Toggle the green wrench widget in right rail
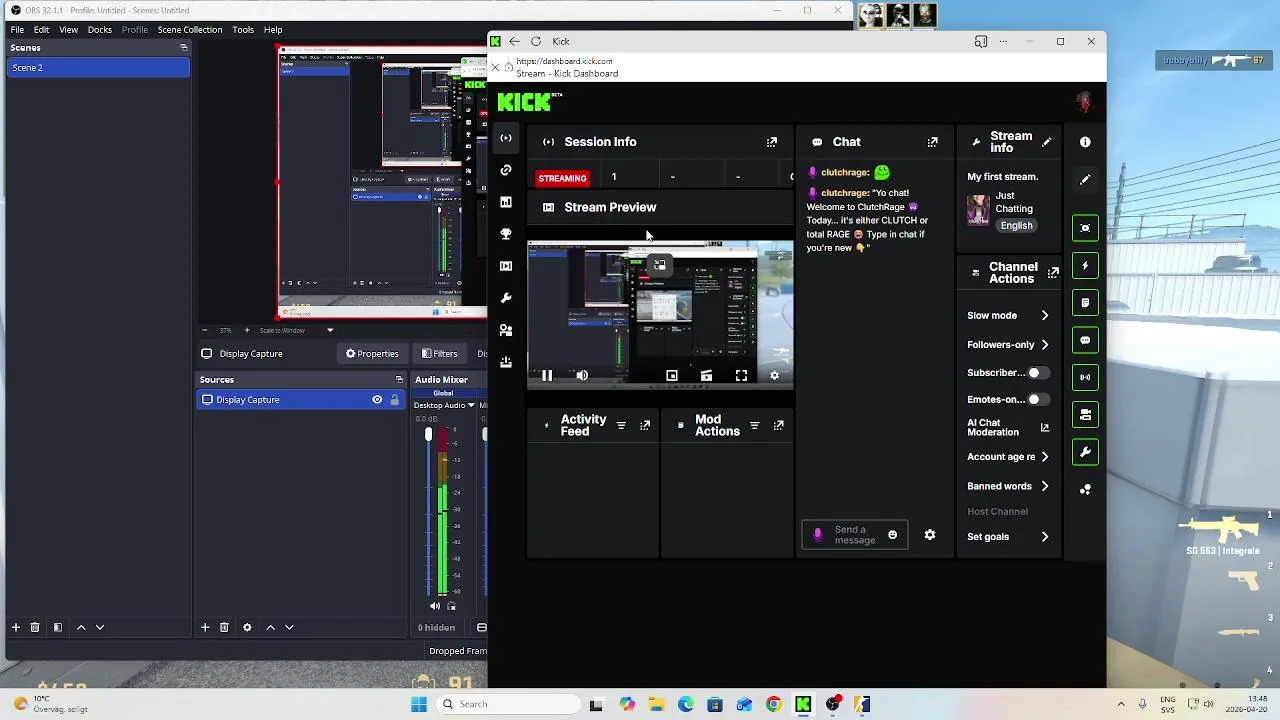Image resolution: width=1280 pixels, height=720 pixels. pos(1085,452)
